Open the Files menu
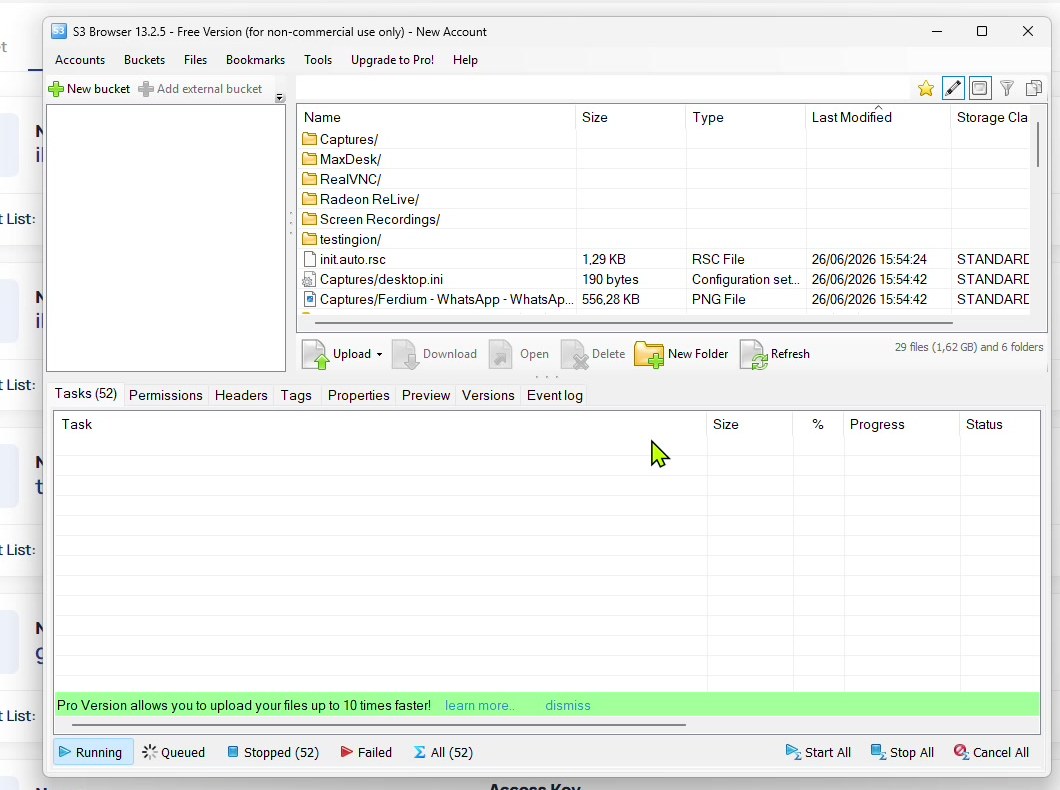Image resolution: width=1060 pixels, height=790 pixels. [195, 59]
